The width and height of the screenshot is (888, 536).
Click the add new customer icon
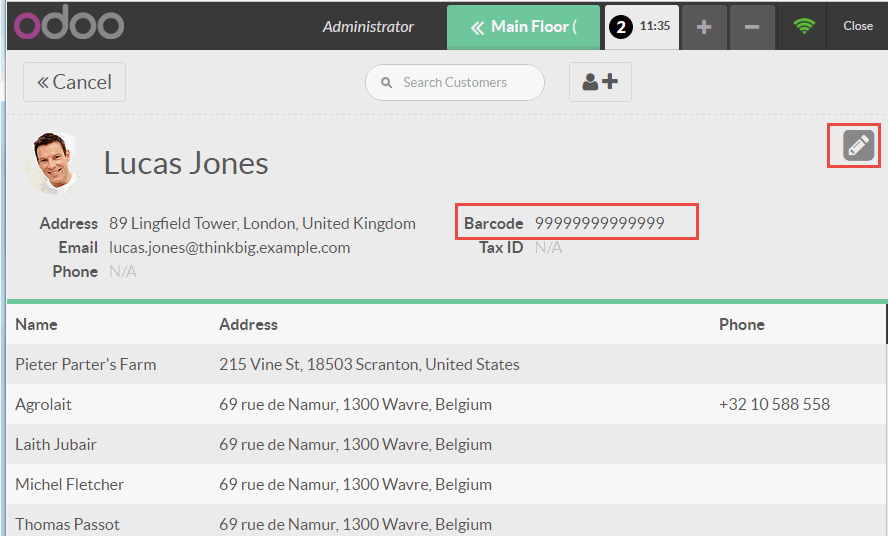click(x=600, y=82)
